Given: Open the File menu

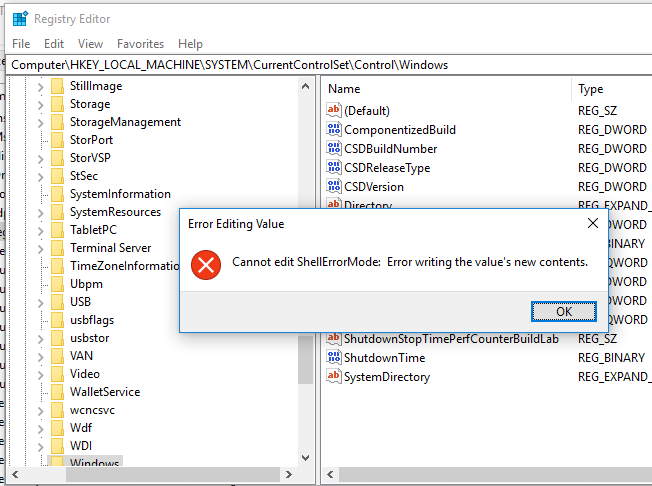Looking at the screenshot, I should click(x=21, y=44).
